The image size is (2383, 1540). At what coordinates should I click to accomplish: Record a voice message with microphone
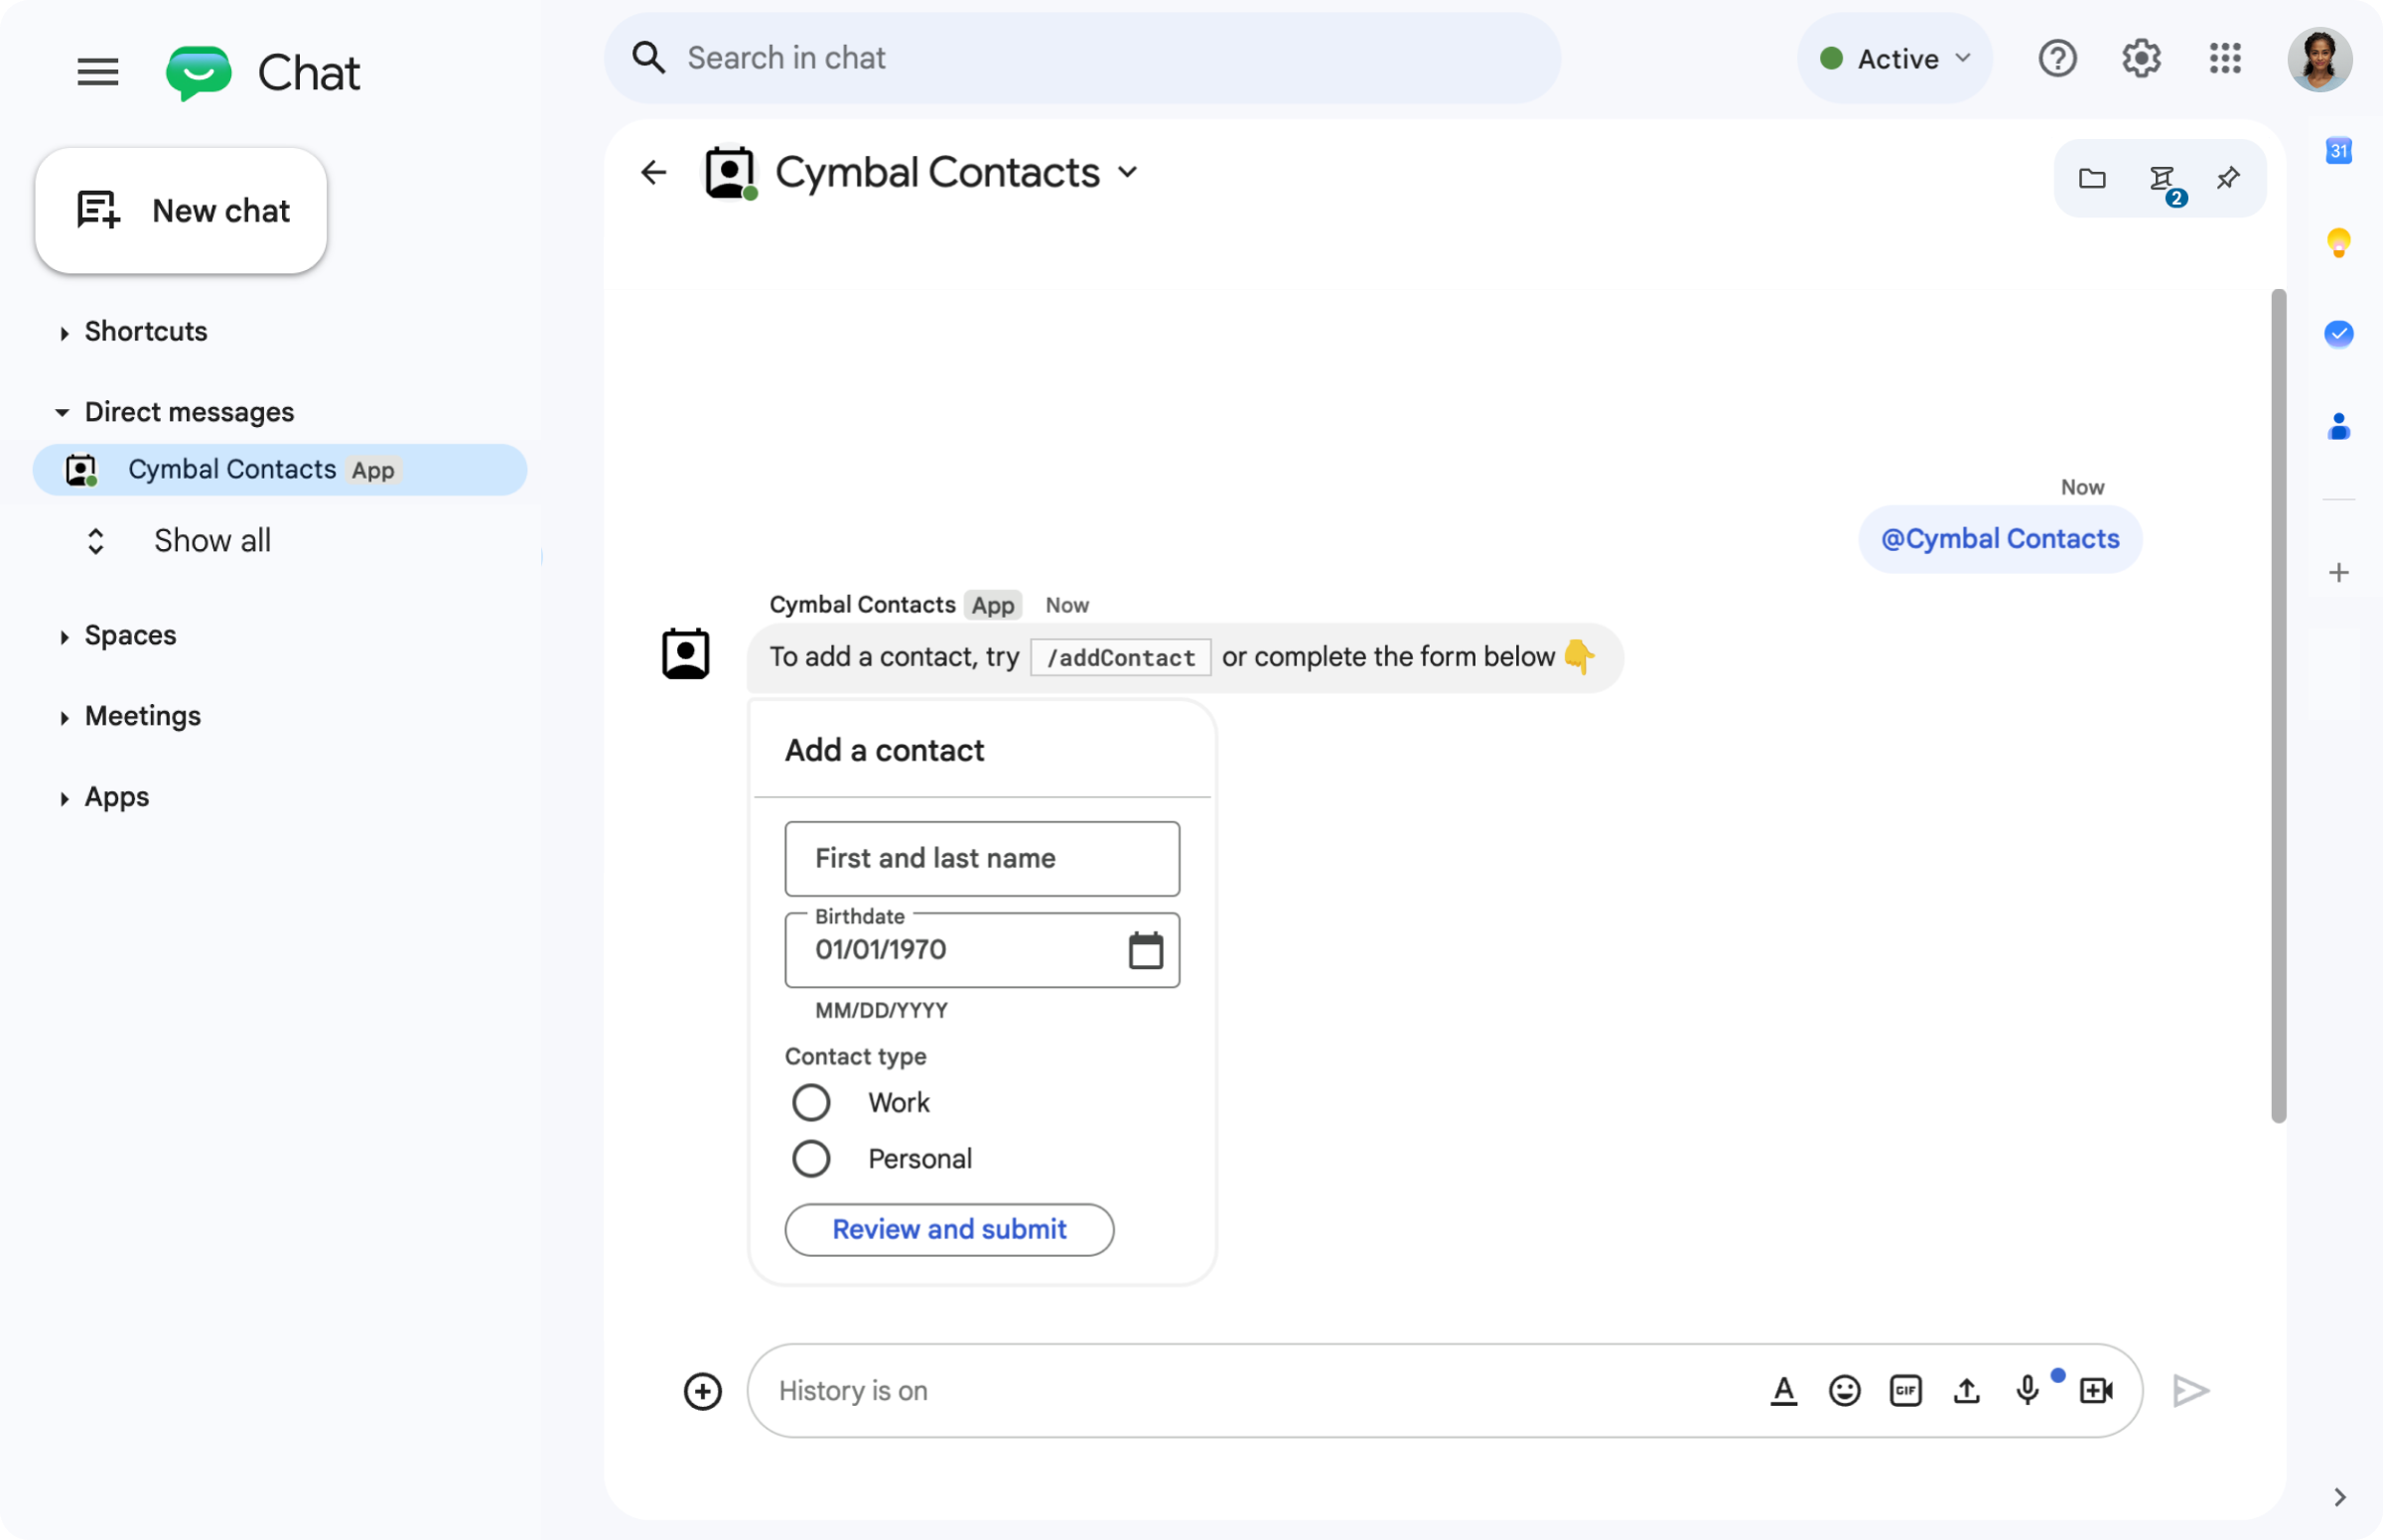(x=2027, y=1391)
